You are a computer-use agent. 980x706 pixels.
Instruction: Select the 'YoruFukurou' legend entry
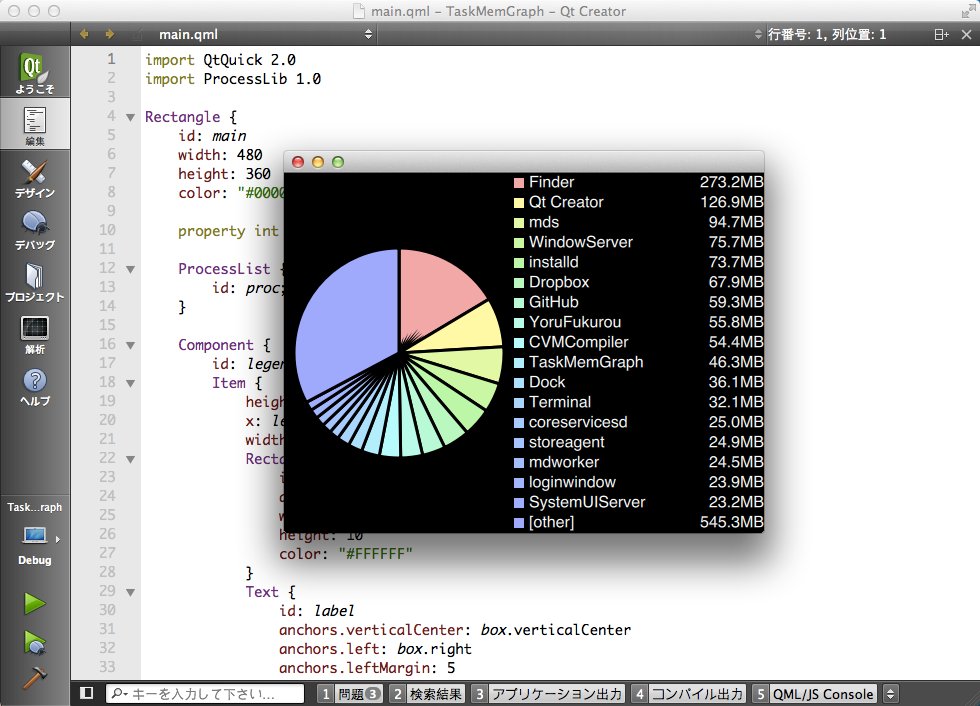575,322
